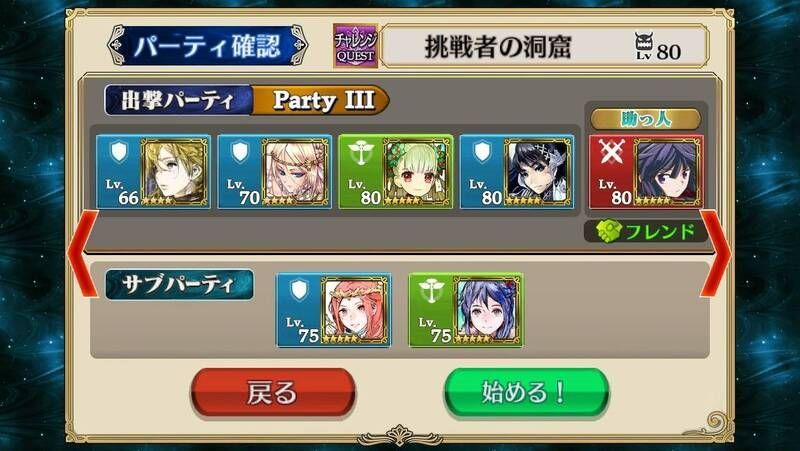Select the Lv. 80 black-haired shield character card
800x451 pixels.
[x=517, y=171]
